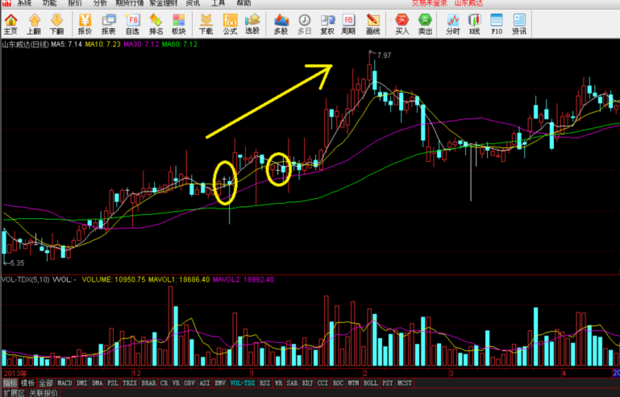The width and height of the screenshot is (620, 397).
Task: Open the 选股 stock picker icon
Action: pos(252,24)
